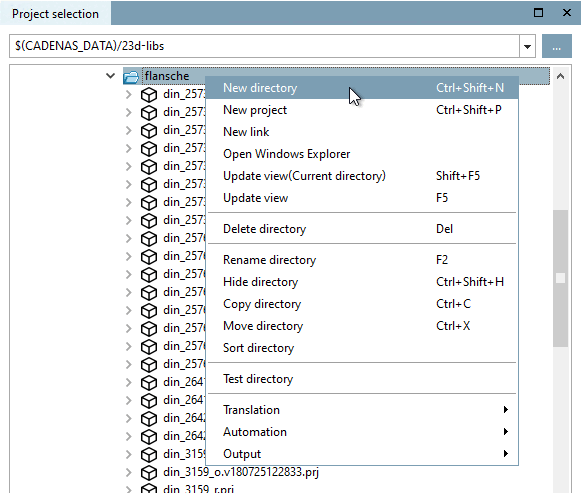Click the scrollbar up arrow
The height and width of the screenshot is (493, 581).
pos(561,76)
